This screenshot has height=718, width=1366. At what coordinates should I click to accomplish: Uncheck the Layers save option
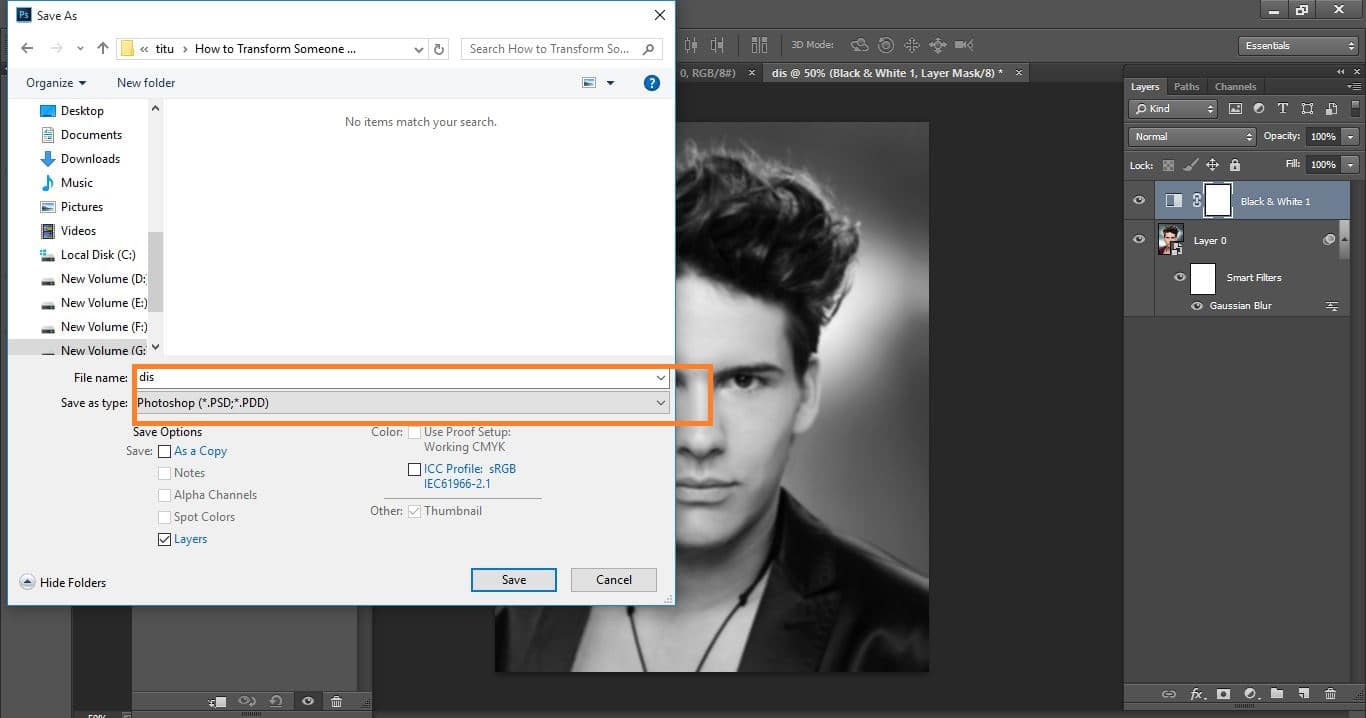(164, 539)
